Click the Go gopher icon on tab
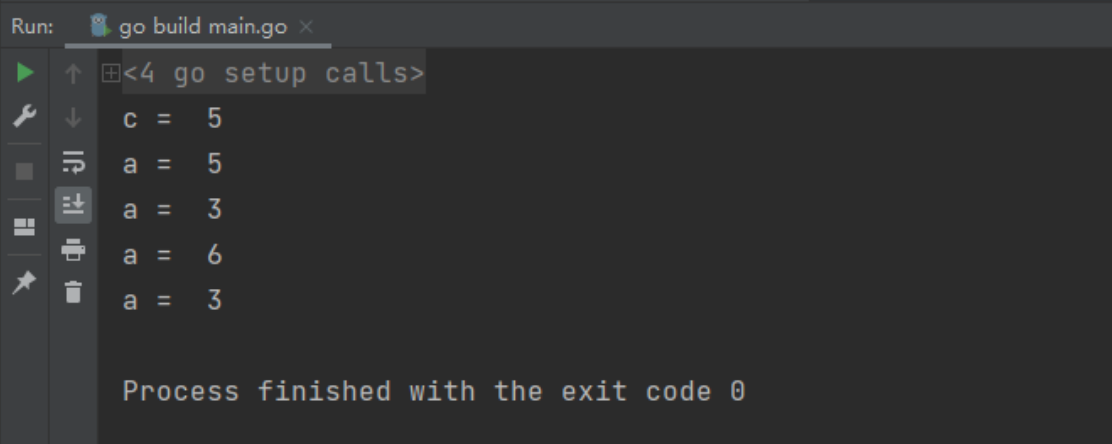 point(100,26)
